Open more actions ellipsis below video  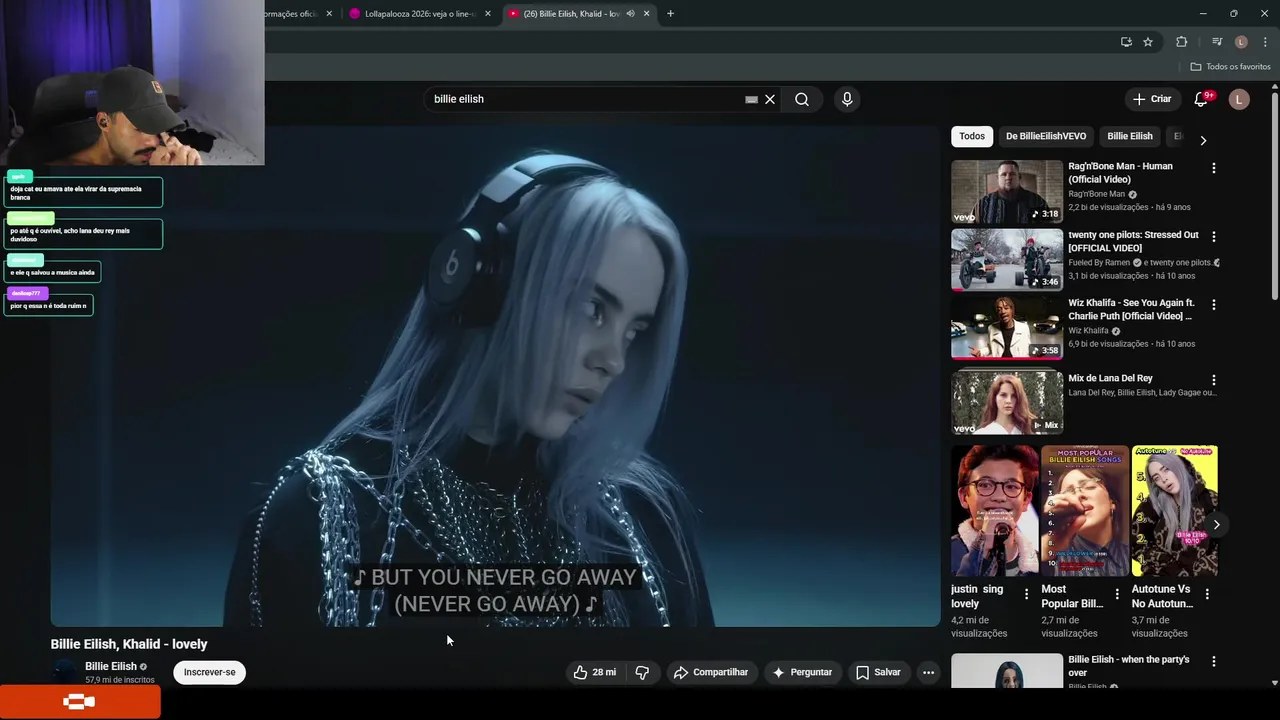(928, 672)
